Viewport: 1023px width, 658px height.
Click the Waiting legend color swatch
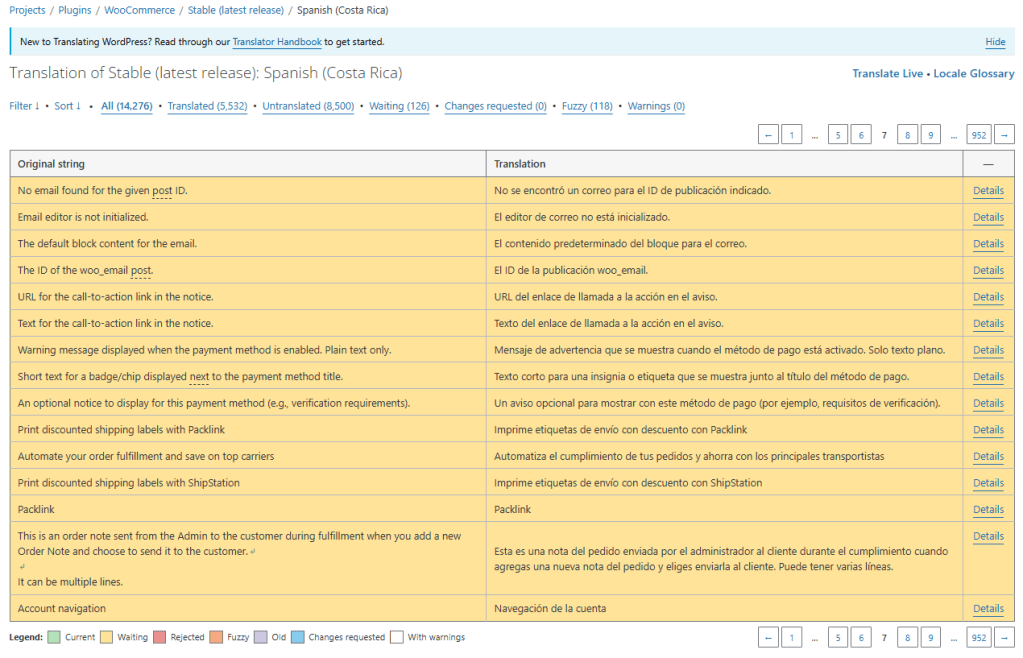106,637
